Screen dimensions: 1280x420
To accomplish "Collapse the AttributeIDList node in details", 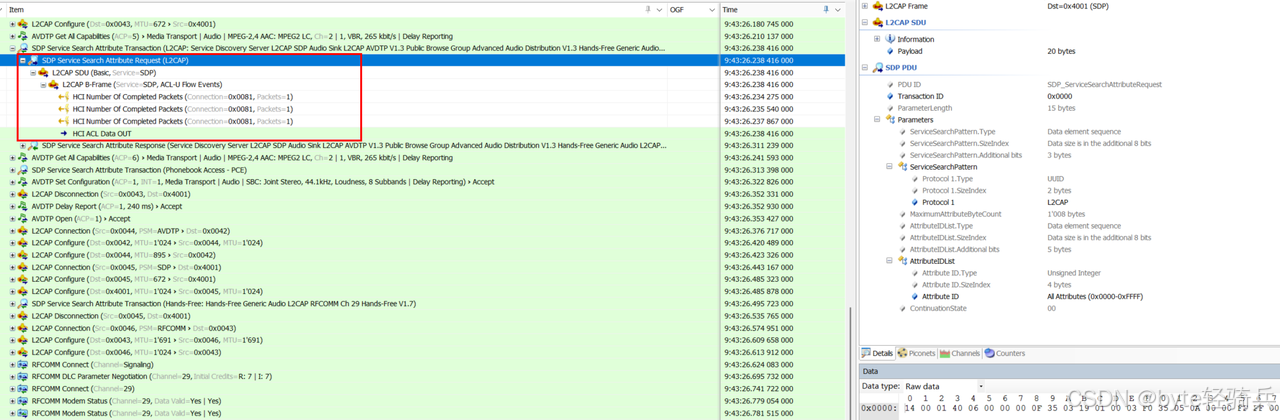I will 889,261.
